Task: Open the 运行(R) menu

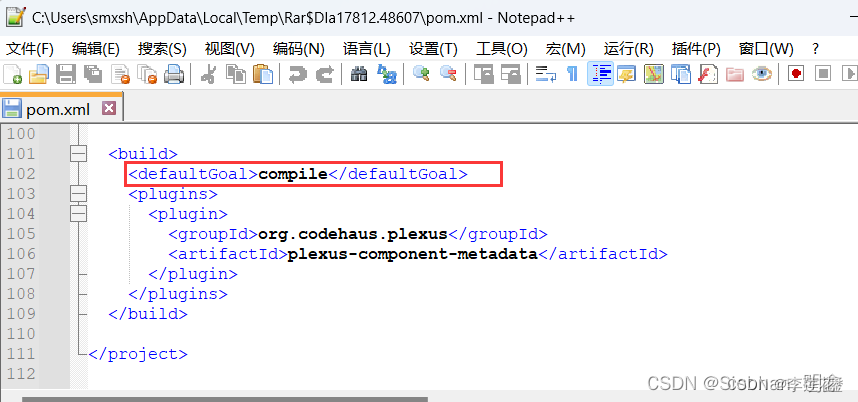Action: [629, 49]
